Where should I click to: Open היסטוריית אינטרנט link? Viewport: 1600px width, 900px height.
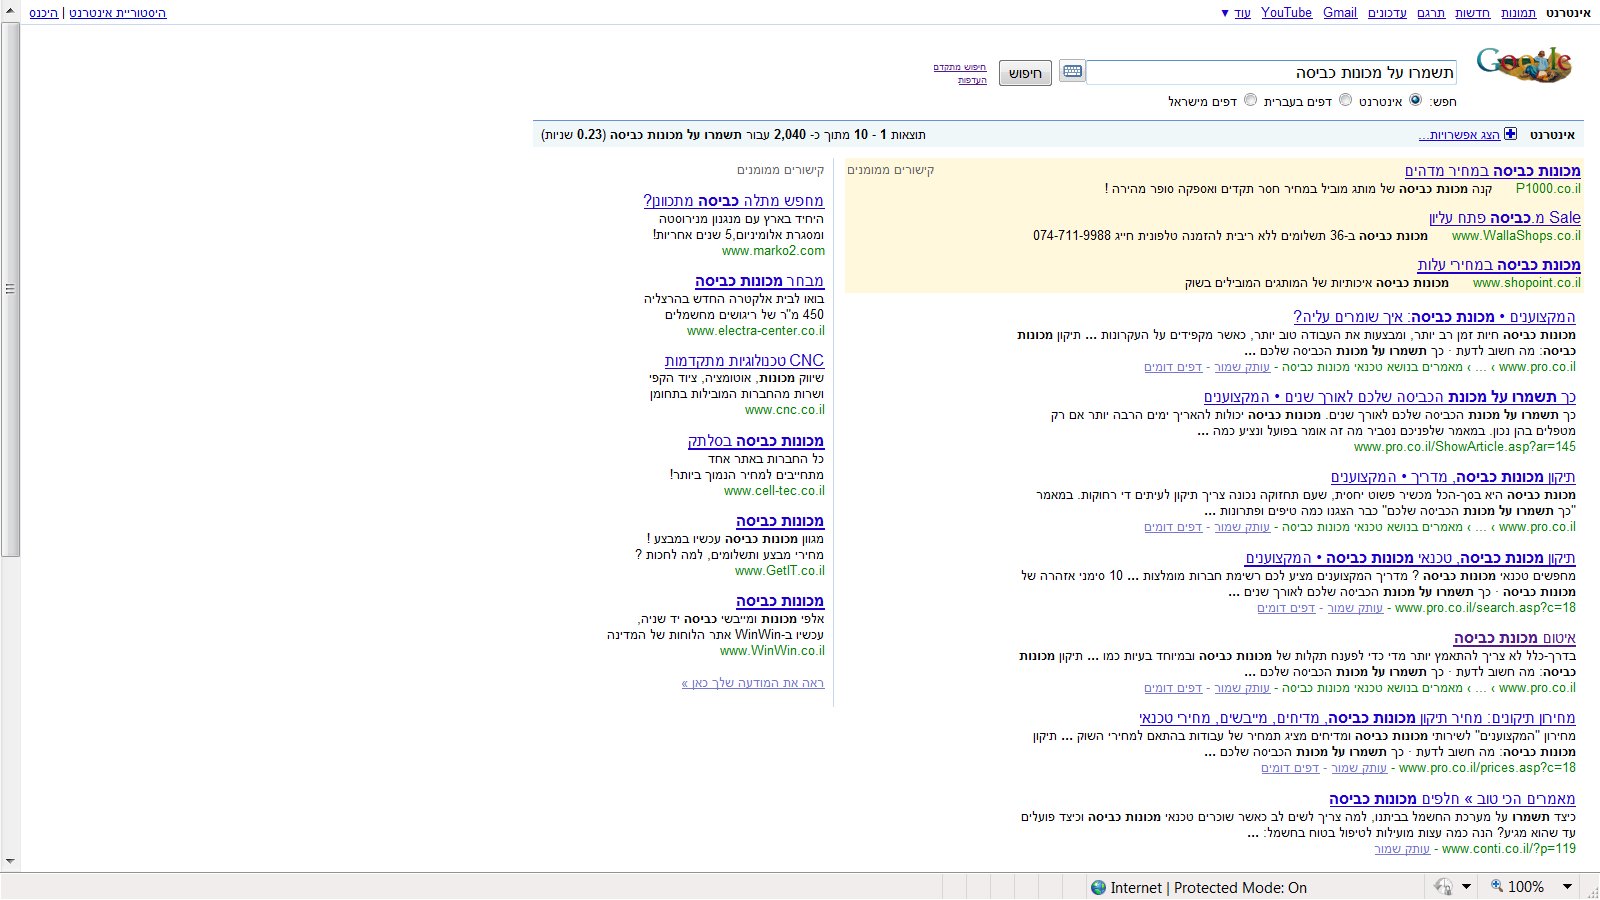coord(118,13)
